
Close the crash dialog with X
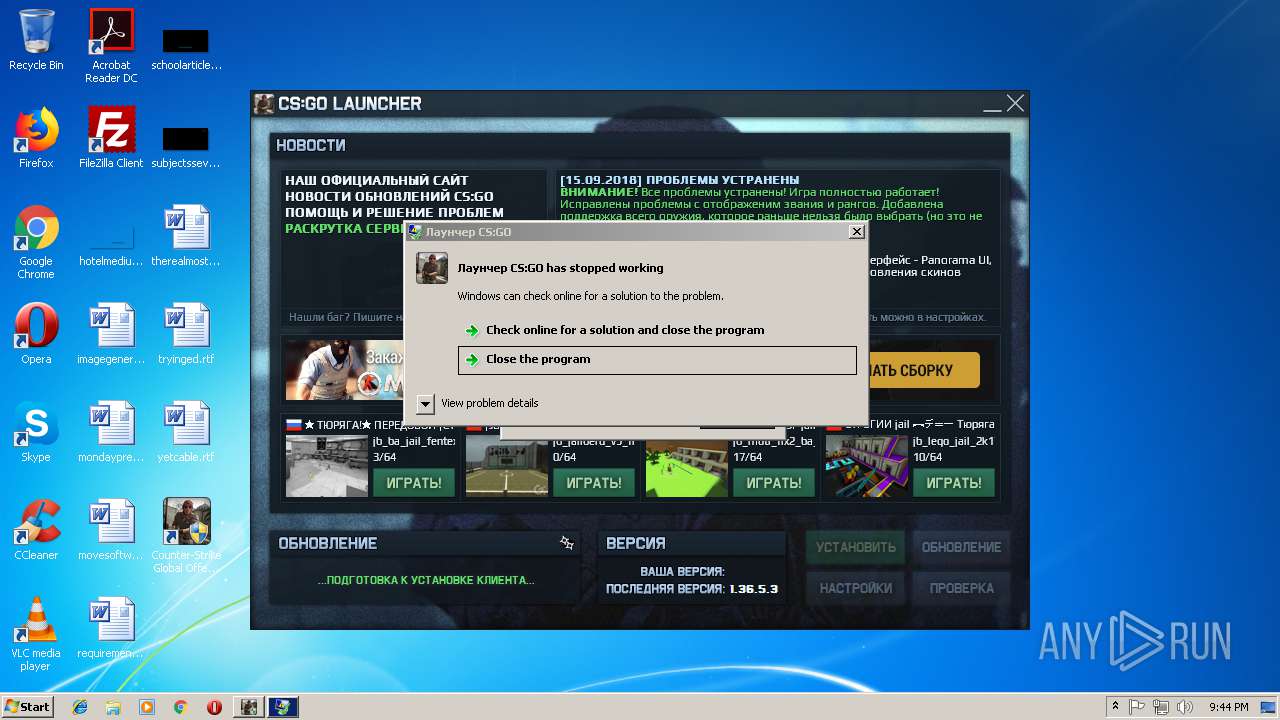[856, 232]
